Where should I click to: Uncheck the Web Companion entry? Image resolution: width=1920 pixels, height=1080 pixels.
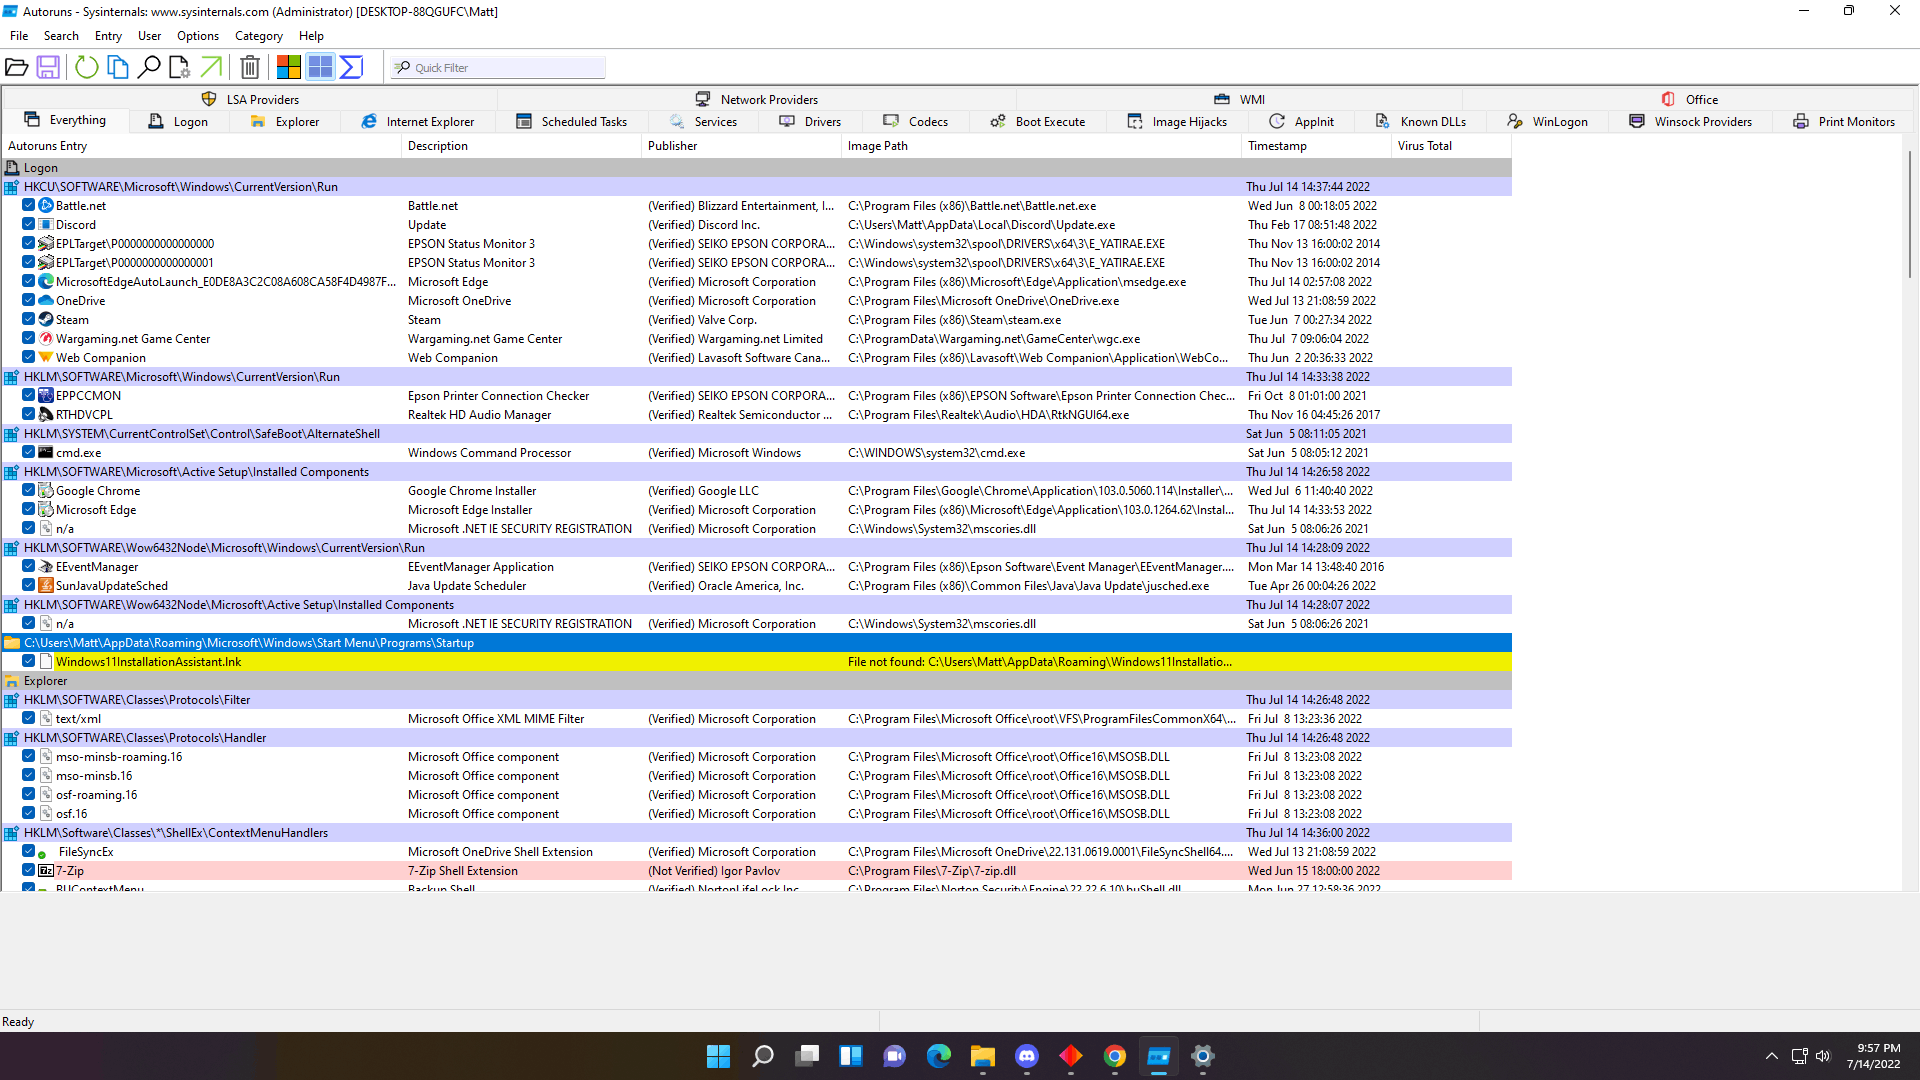29,357
